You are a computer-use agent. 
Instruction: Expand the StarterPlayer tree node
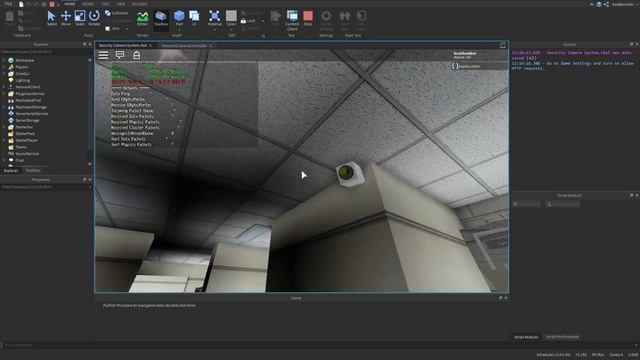pos(4,140)
